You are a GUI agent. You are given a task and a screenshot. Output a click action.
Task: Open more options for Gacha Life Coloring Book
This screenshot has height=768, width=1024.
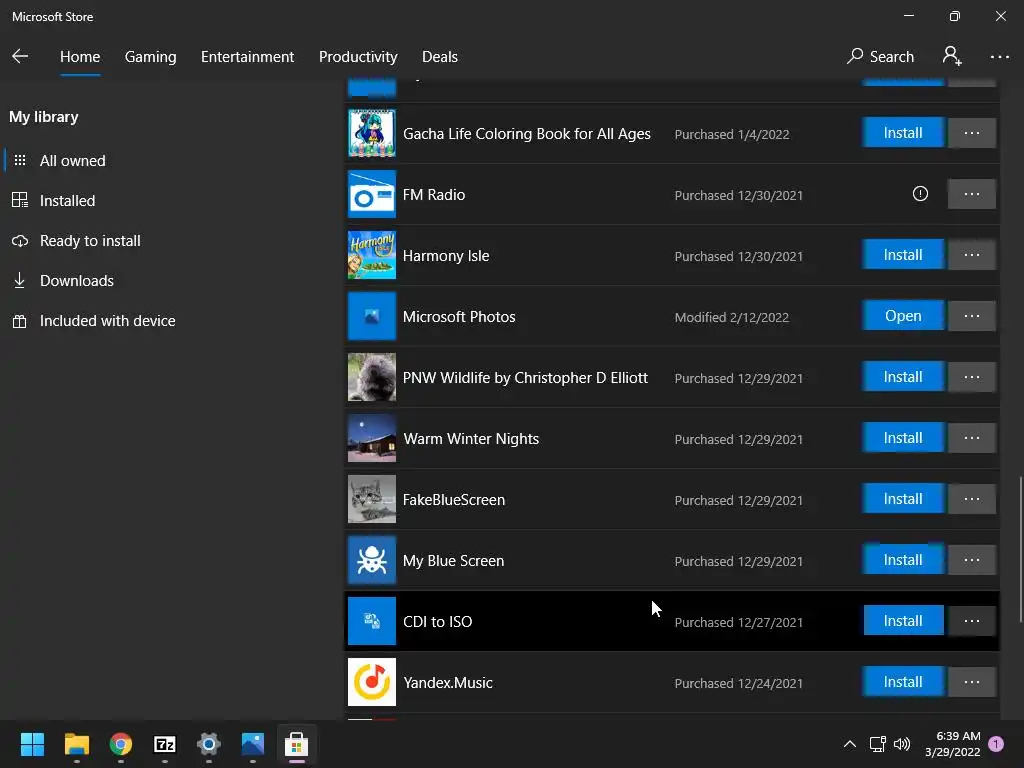(972, 133)
